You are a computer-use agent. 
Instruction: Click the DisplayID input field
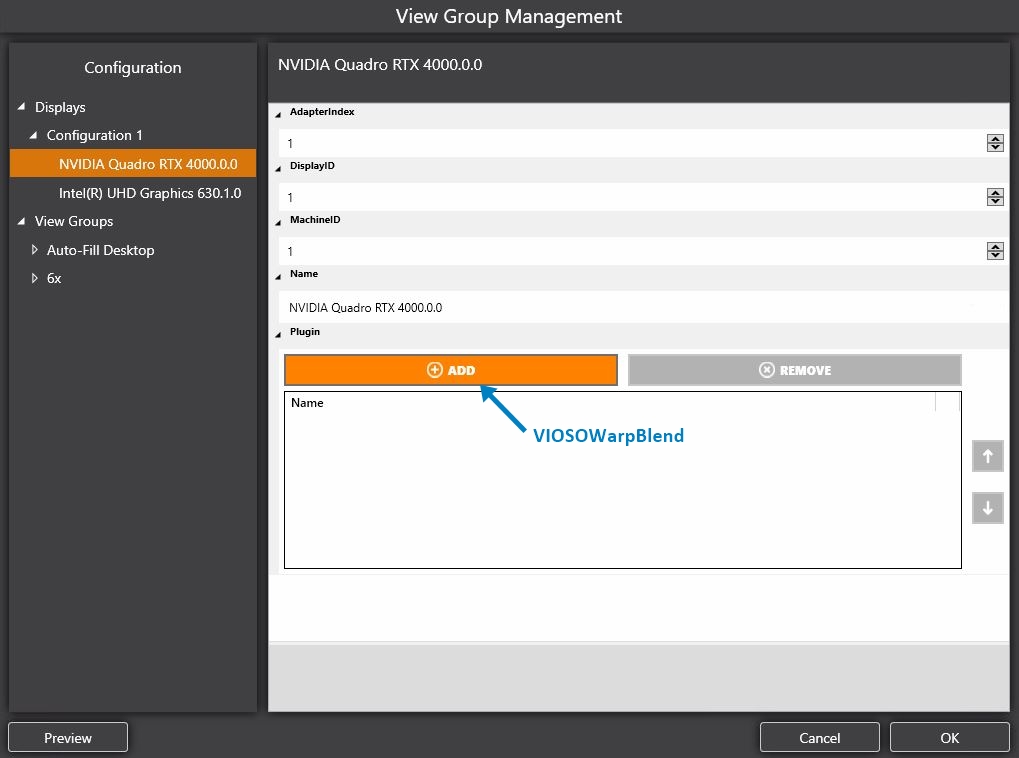coord(631,197)
